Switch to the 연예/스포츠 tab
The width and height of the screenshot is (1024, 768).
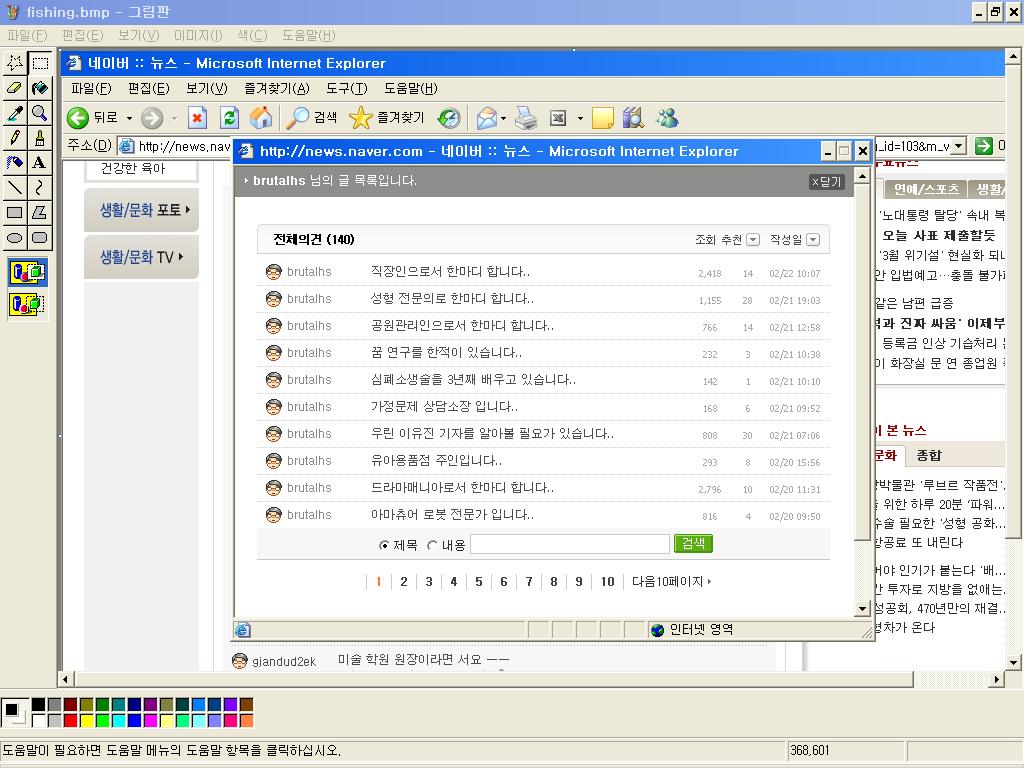(925, 189)
